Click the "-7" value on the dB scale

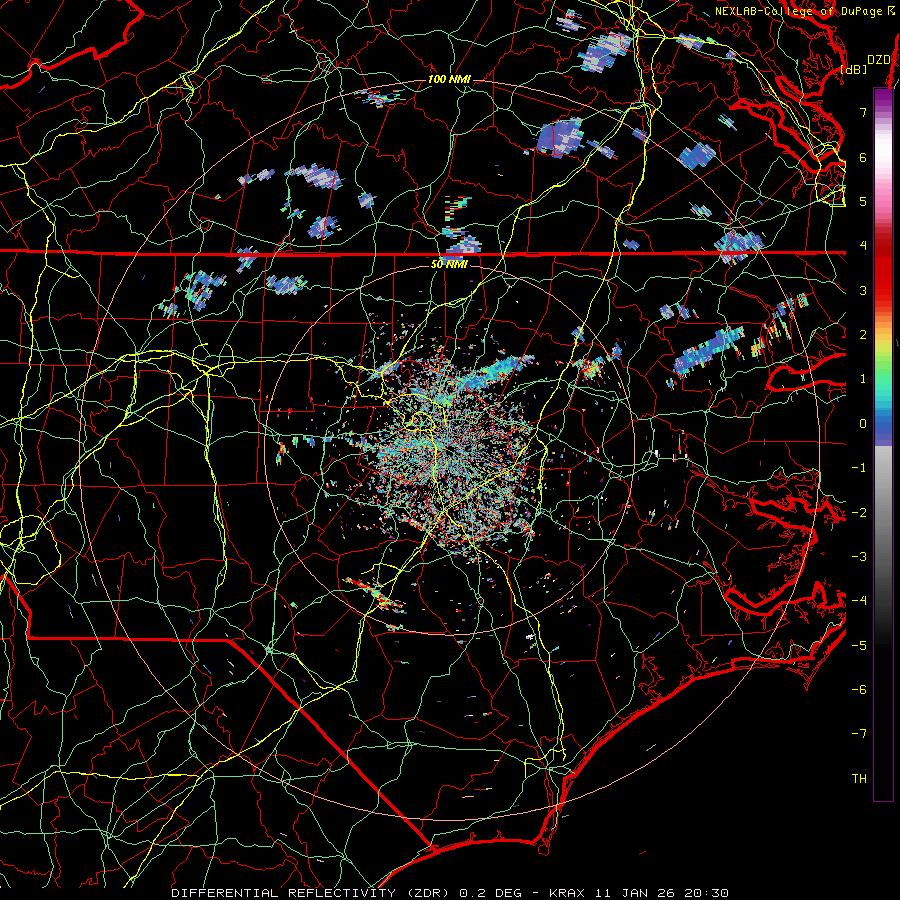point(859,734)
